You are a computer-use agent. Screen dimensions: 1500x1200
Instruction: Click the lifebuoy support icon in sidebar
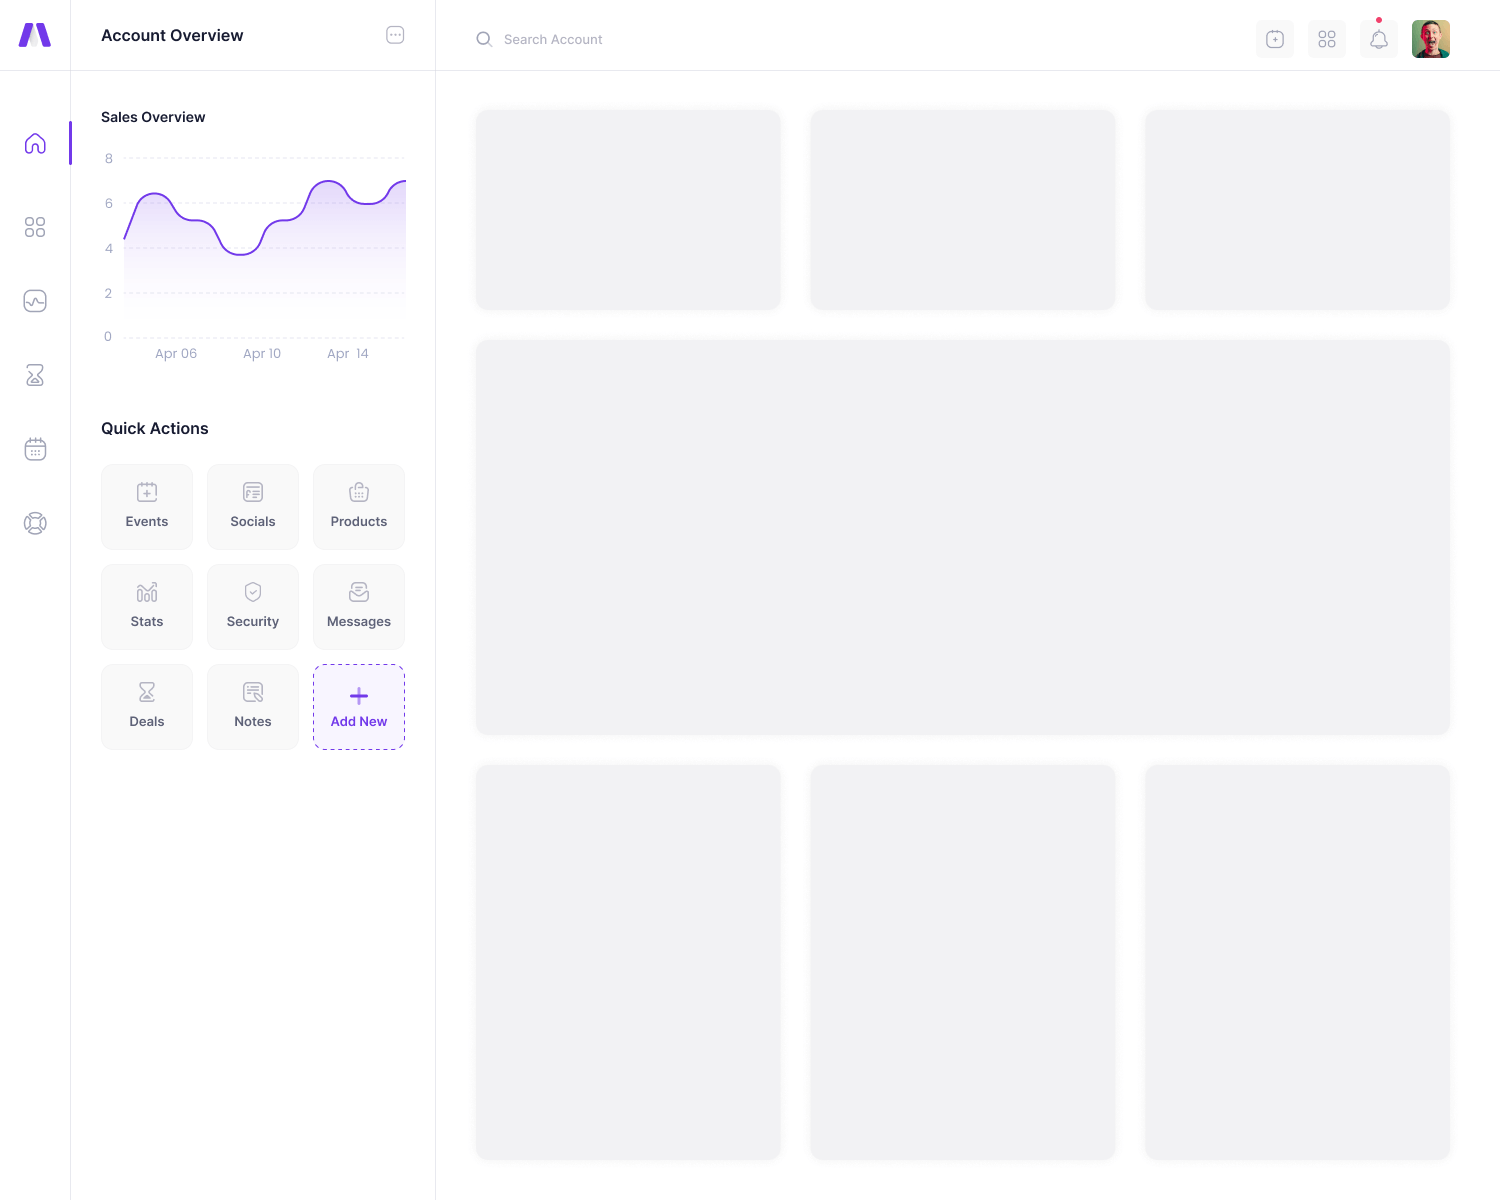[x=35, y=523]
